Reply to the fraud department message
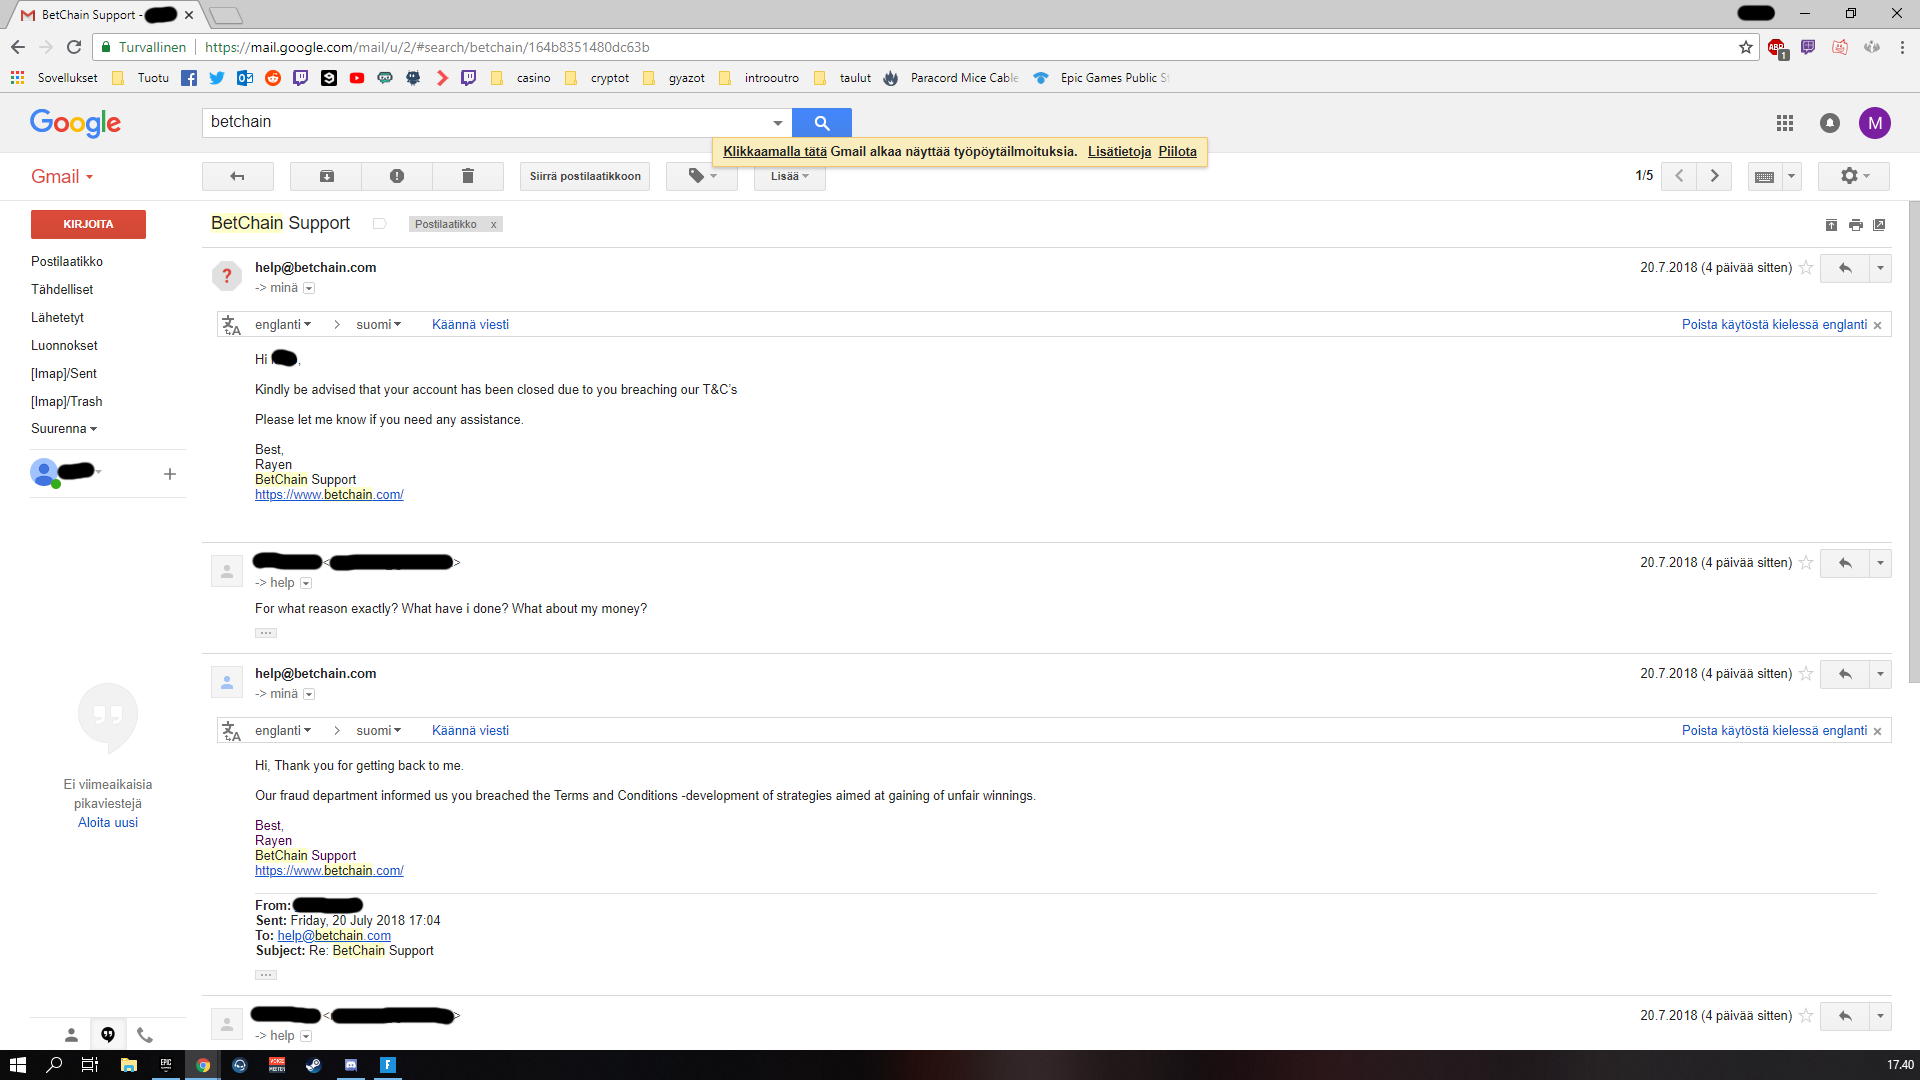Screen dimensions: 1920x1080 pos(1845,674)
